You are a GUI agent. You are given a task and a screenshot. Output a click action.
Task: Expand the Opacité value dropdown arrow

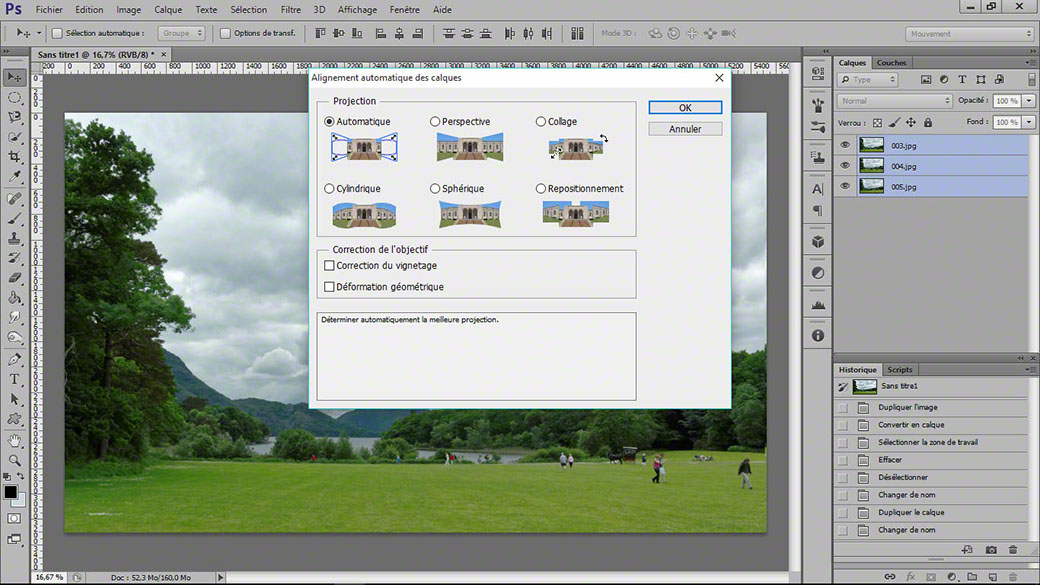[1028, 101]
